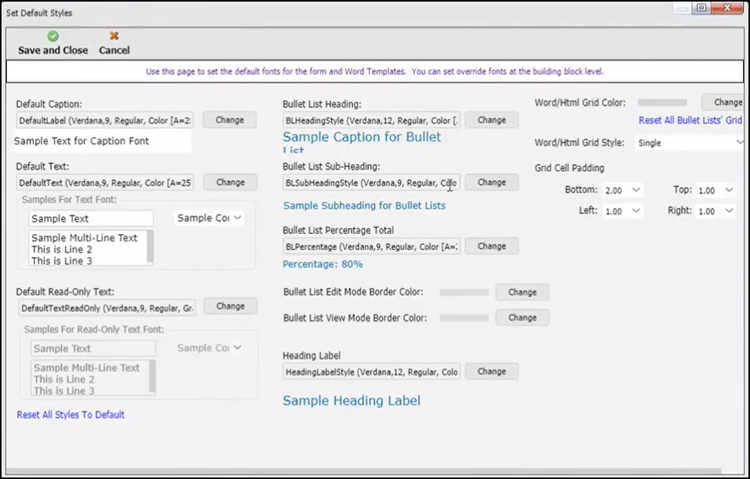
Task: Change the Heading Label style
Action: (491, 371)
